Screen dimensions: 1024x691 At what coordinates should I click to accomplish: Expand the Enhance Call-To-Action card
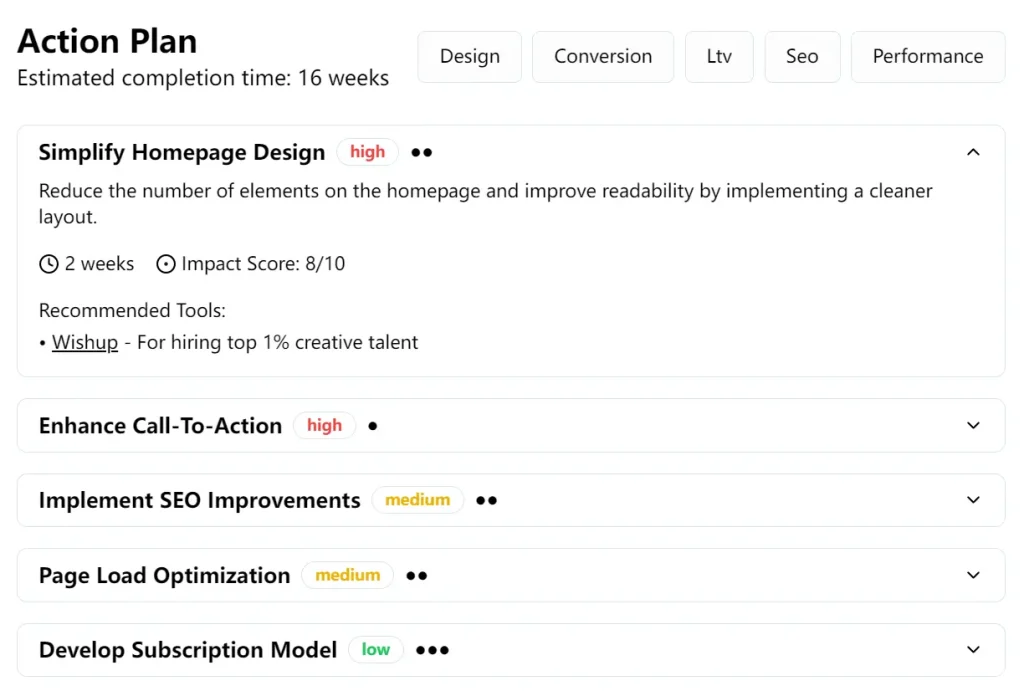coord(973,425)
